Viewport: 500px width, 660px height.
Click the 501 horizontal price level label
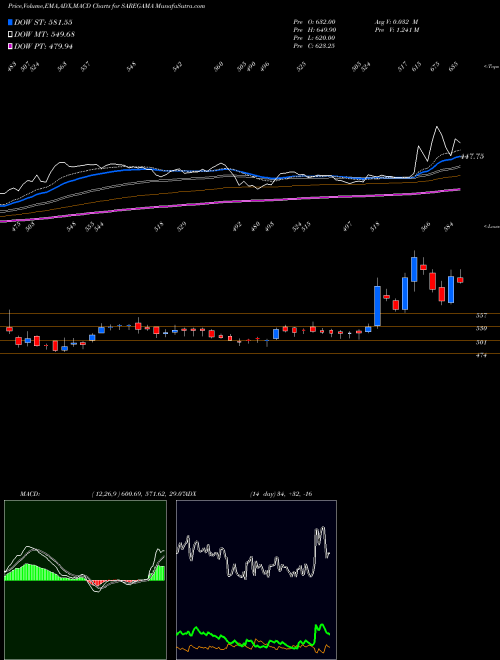tap(481, 342)
